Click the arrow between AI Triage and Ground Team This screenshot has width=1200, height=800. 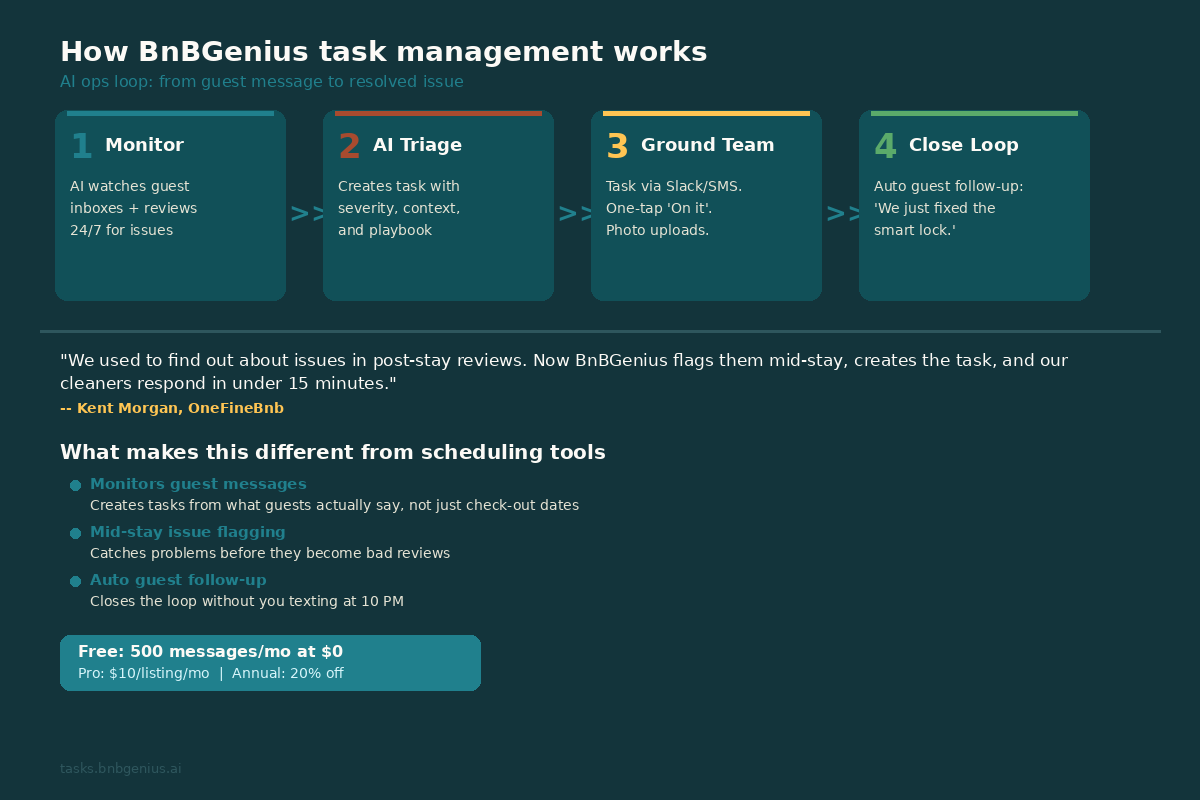(573, 213)
